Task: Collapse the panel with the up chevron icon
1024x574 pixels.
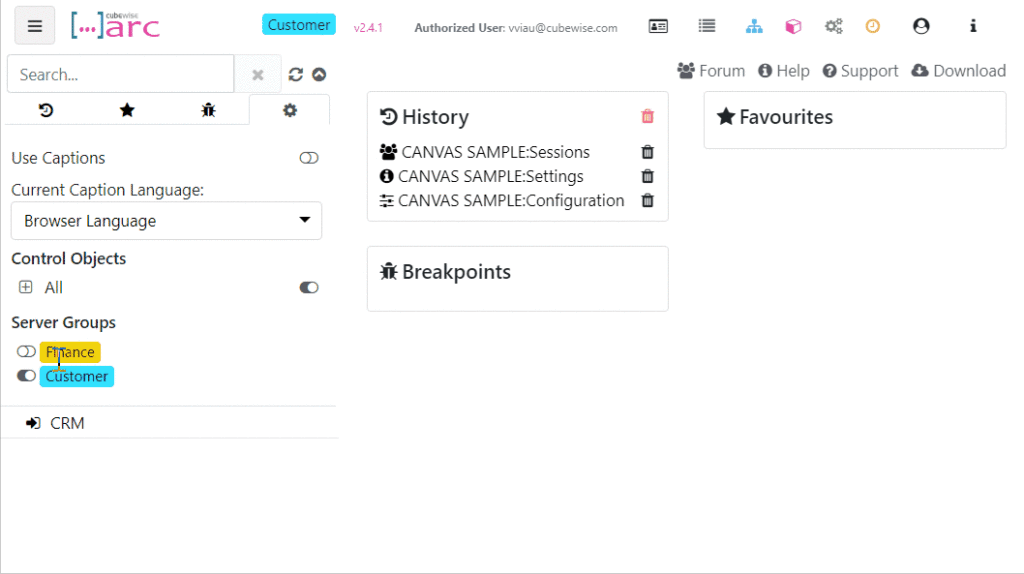Action: pos(319,75)
